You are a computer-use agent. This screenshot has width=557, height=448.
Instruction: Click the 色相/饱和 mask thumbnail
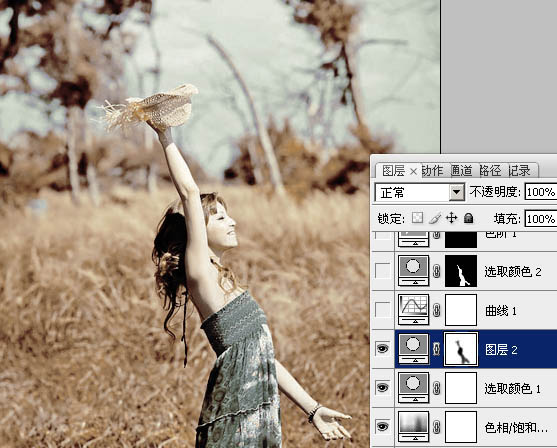tap(461, 426)
